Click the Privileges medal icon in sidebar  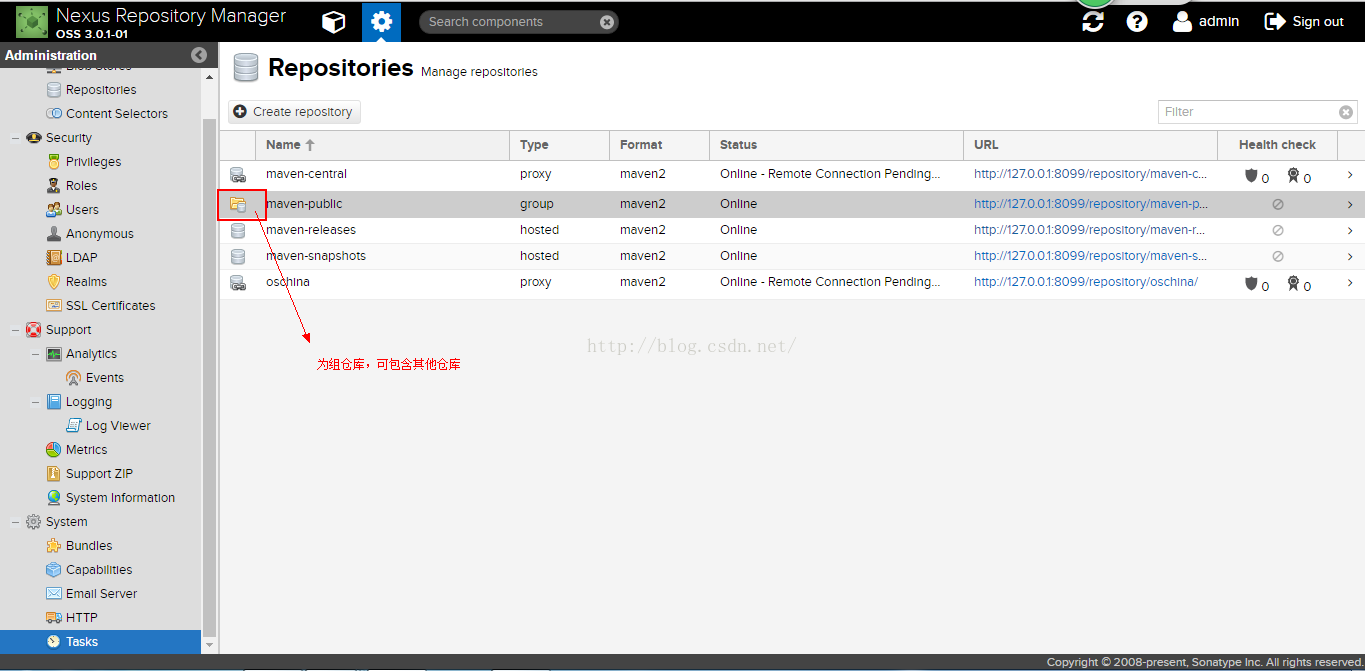54,162
